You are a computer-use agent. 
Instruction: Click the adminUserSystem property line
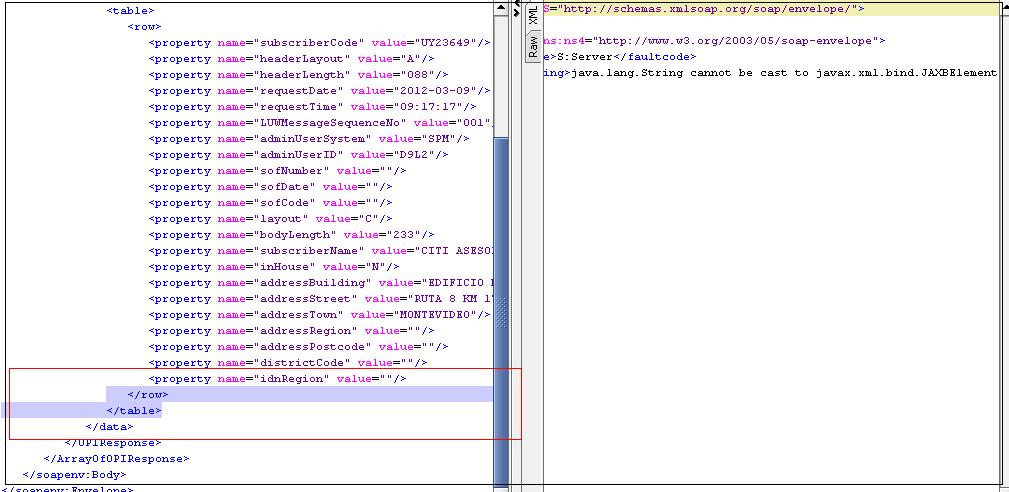(310, 139)
